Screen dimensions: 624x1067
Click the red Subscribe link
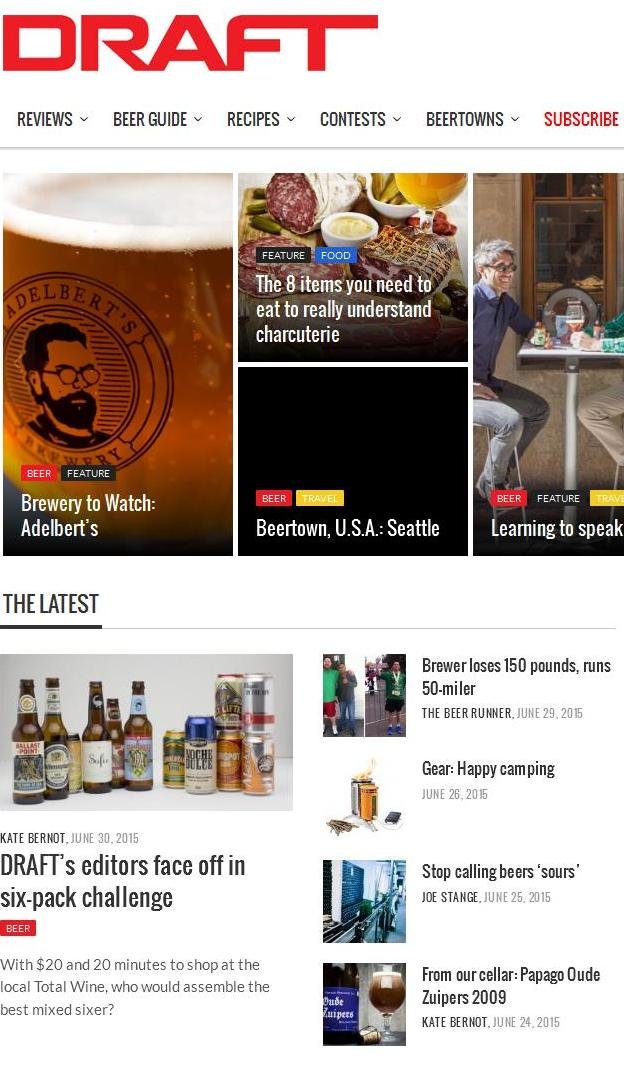[581, 119]
